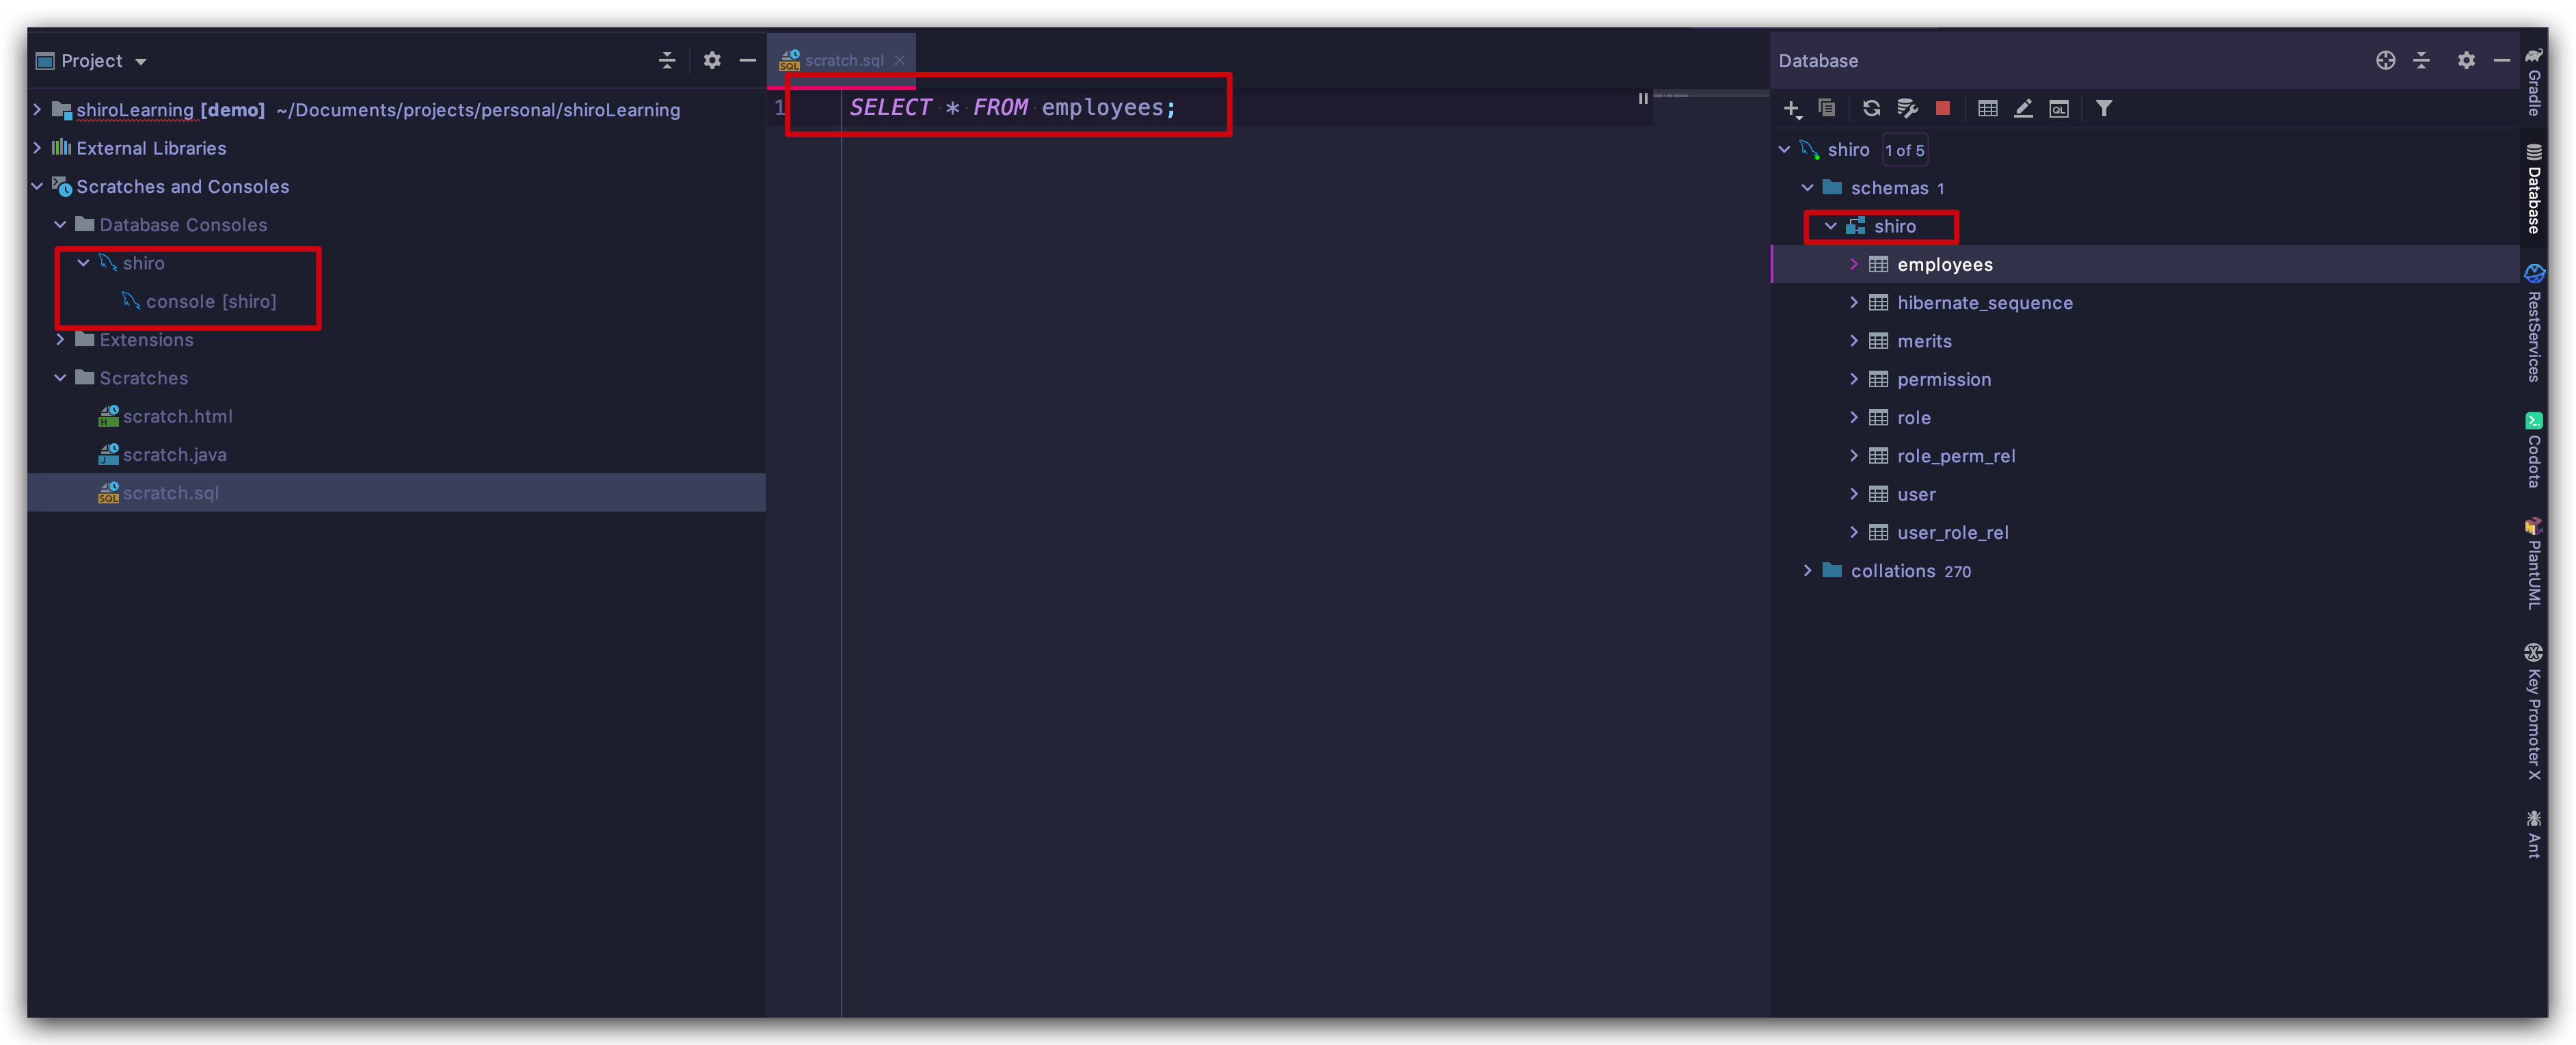Open the Add new data source menu
2576x1045 pixels.
tap(1792, 108)
